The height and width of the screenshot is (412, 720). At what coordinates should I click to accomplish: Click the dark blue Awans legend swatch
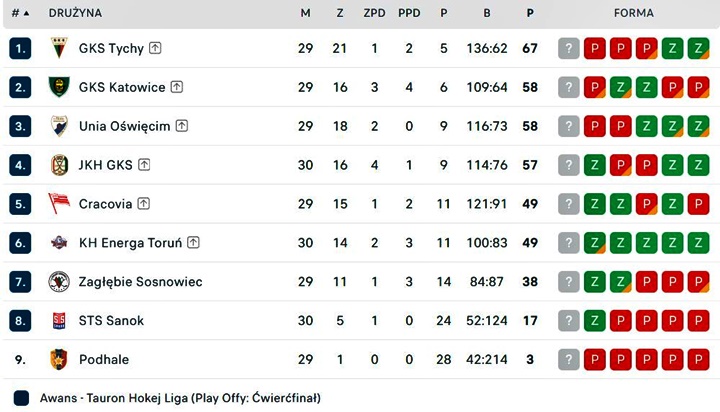pyautogui.click(x=22, y=397)
